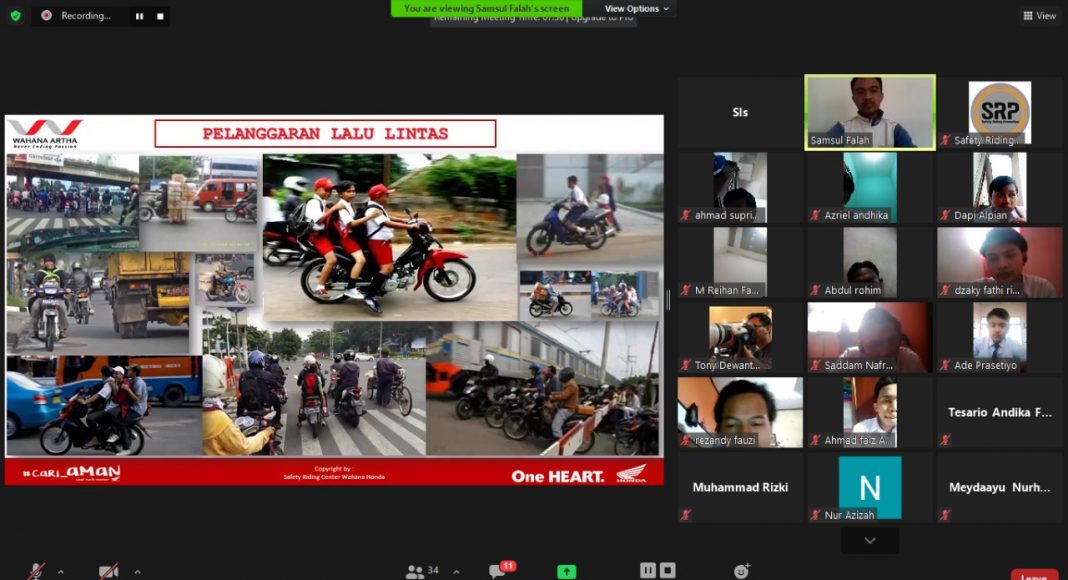Pause the recording from the top bar

pyautogui.click(x=139, y=16)
